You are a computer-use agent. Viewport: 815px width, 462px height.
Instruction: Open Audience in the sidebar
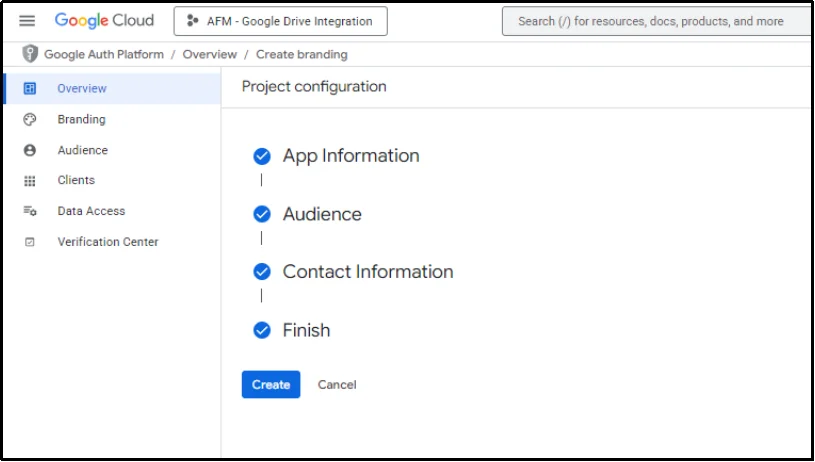(x=113, y=150)
